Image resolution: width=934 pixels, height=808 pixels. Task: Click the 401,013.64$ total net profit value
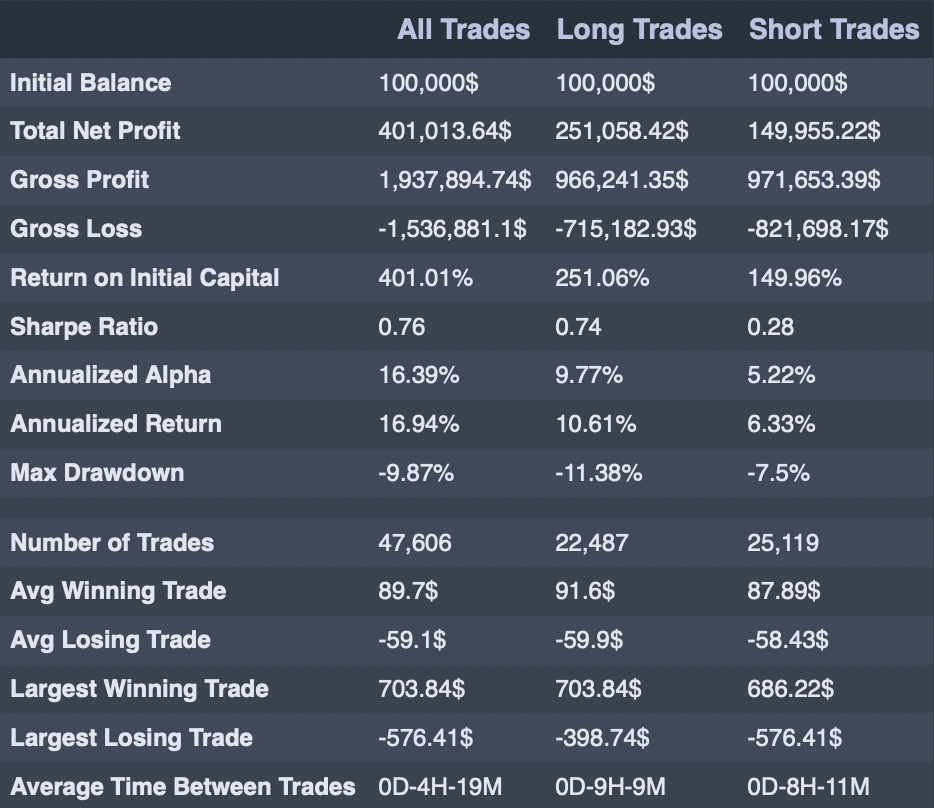(445, 131)
